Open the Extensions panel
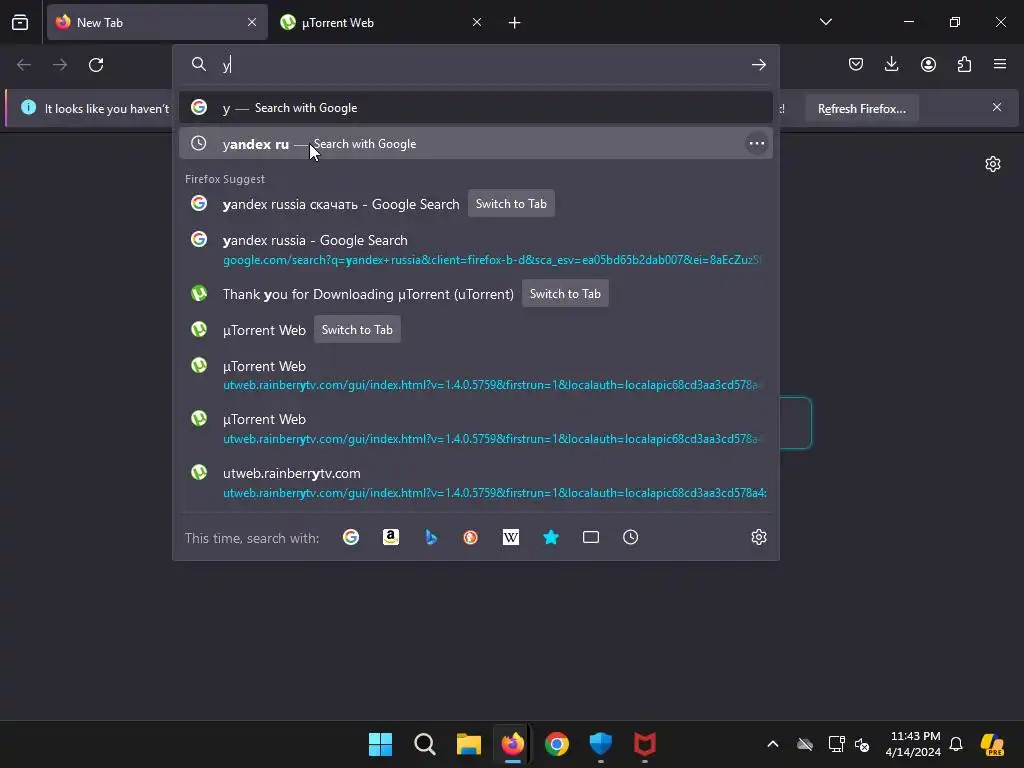Viewport: 1024px width, 768px height. tap(964, 64)
